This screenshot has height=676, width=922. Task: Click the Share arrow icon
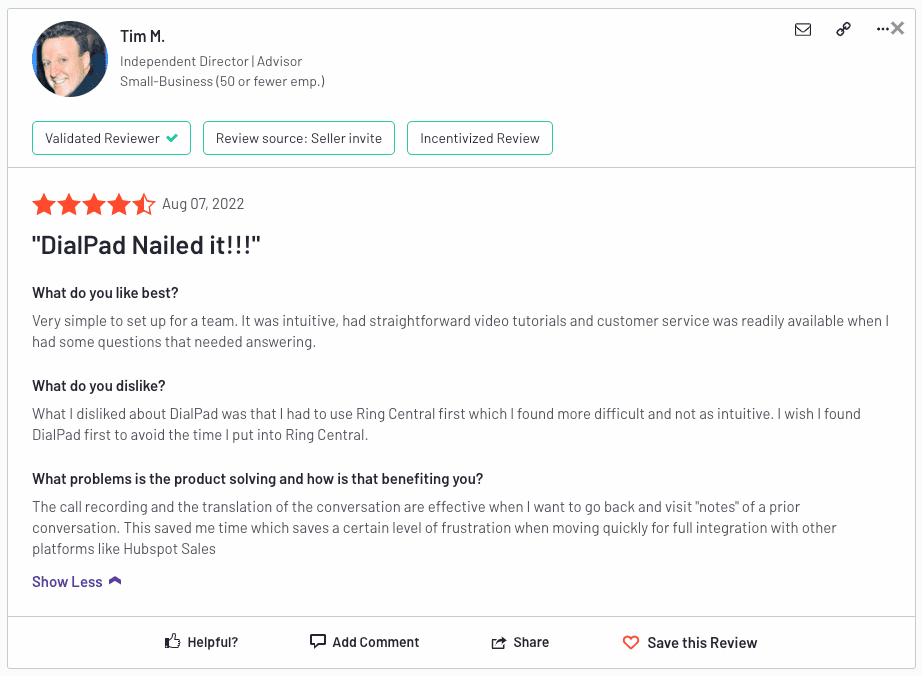pos(500,641)
